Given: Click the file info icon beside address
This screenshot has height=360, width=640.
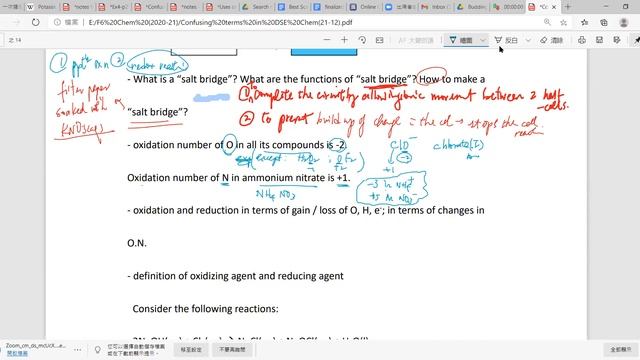Looking at the screenshot, I should 57,22.
